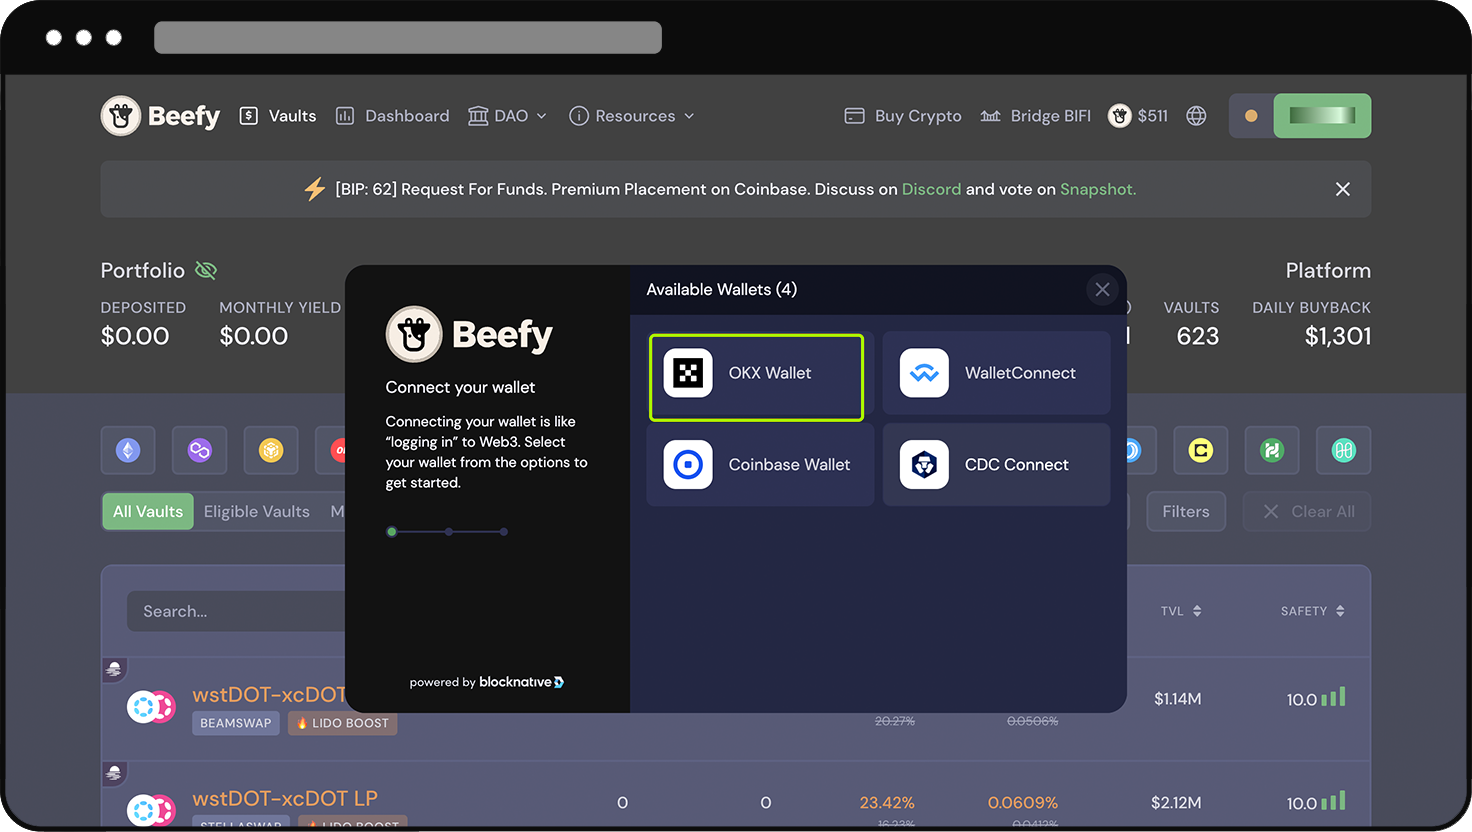Filter by Polygon chain icon

pyautogui.click(x=200, y=451)
